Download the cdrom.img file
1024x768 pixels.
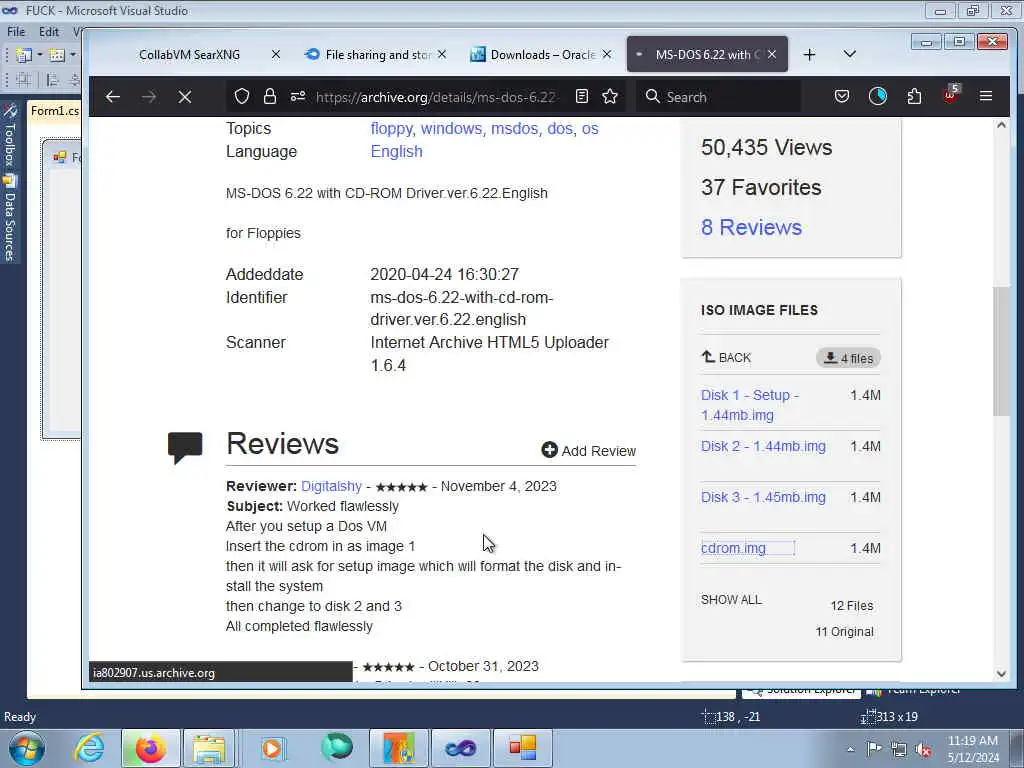pos(733,548)
